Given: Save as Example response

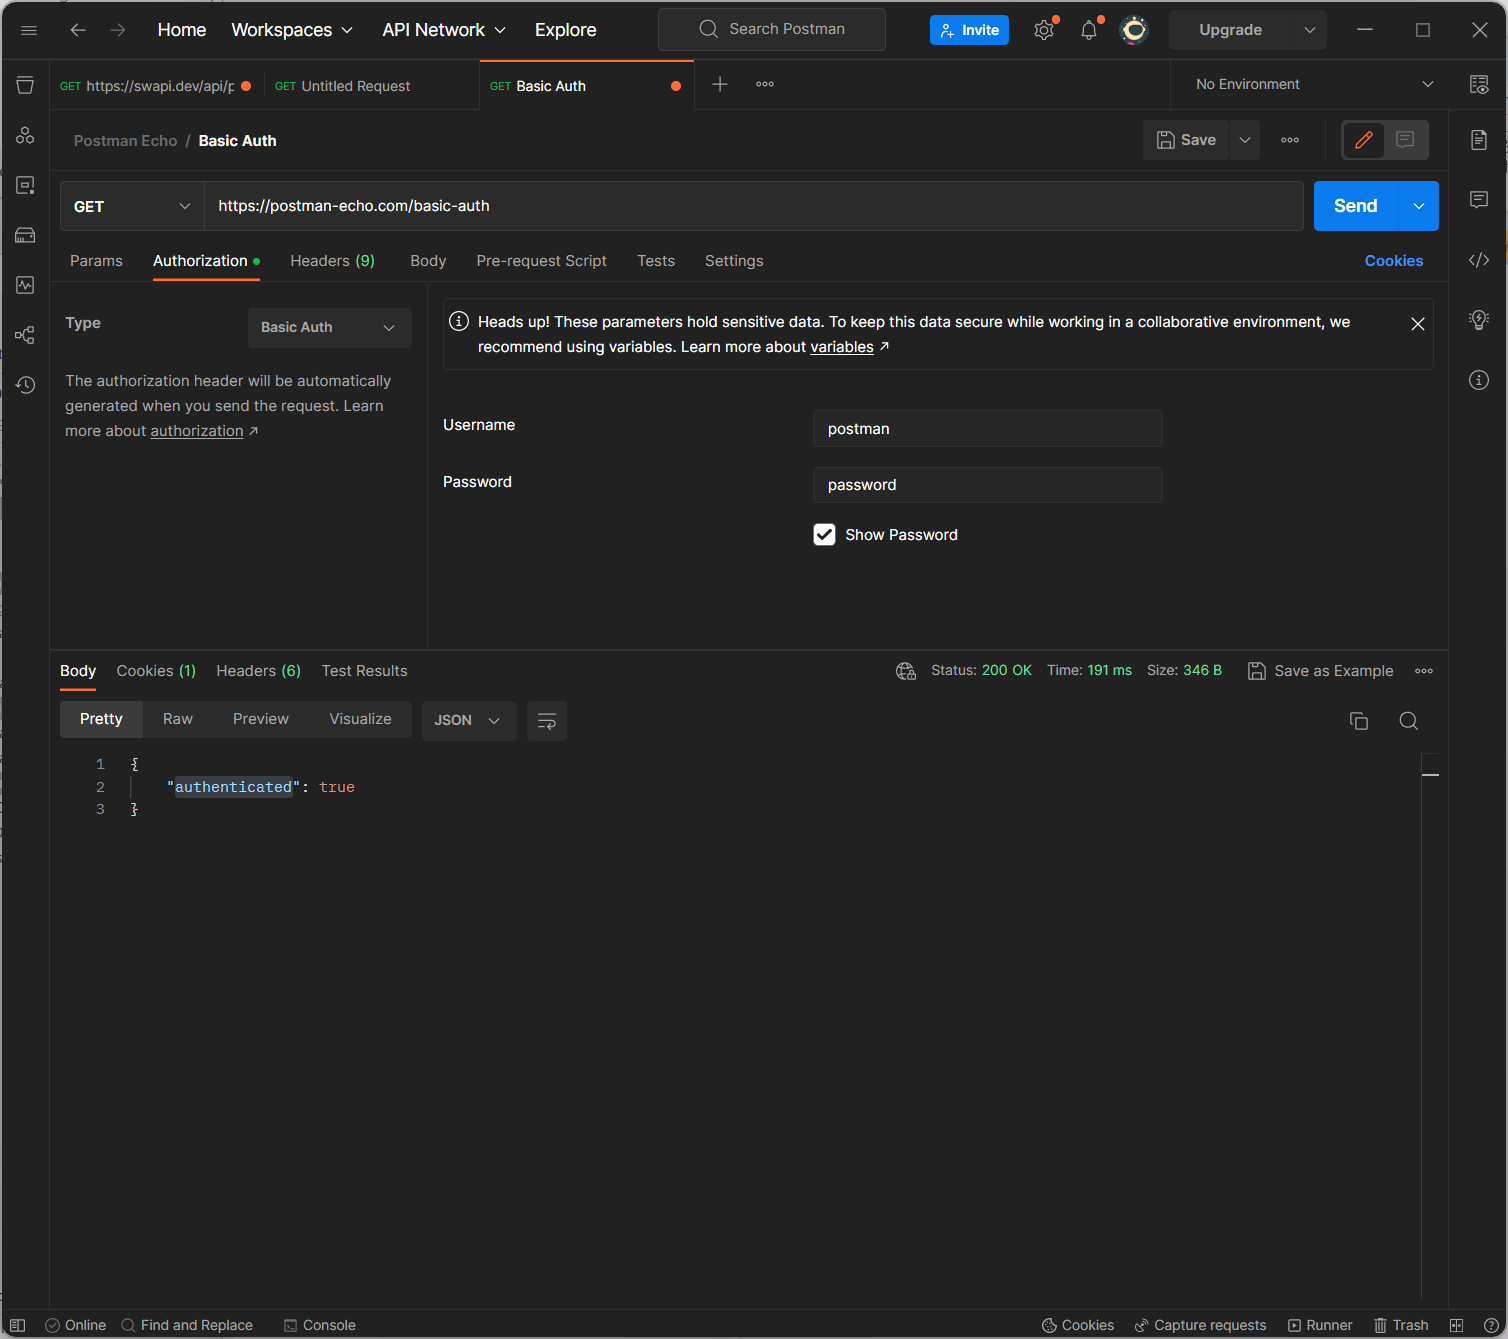Looking at the screenshot, I should tap(1321, 671).
